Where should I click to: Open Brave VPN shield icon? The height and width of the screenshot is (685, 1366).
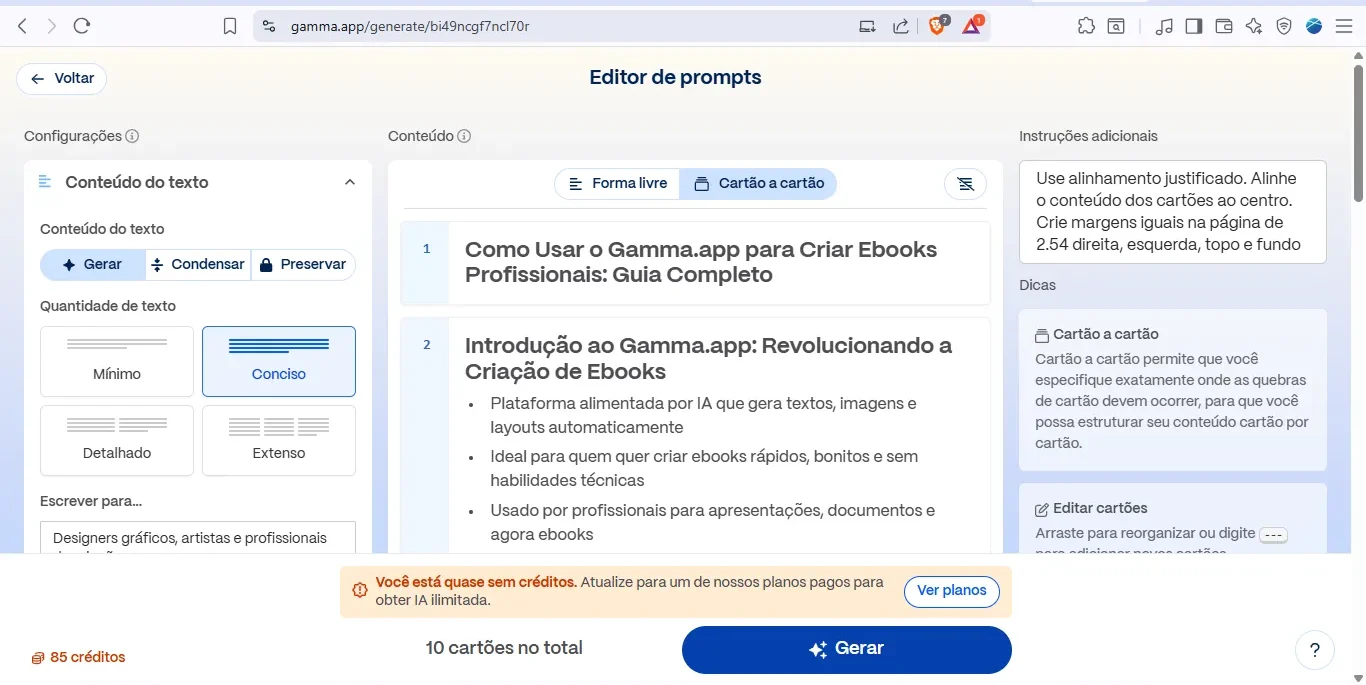click(1284, 26)
